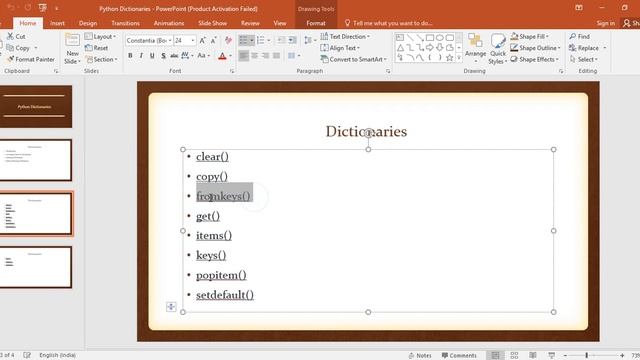Viewport: 640px width, 360px height.
Task: Toggle Bullets list button
Action: pyautogui.click(x=243, y=40)
